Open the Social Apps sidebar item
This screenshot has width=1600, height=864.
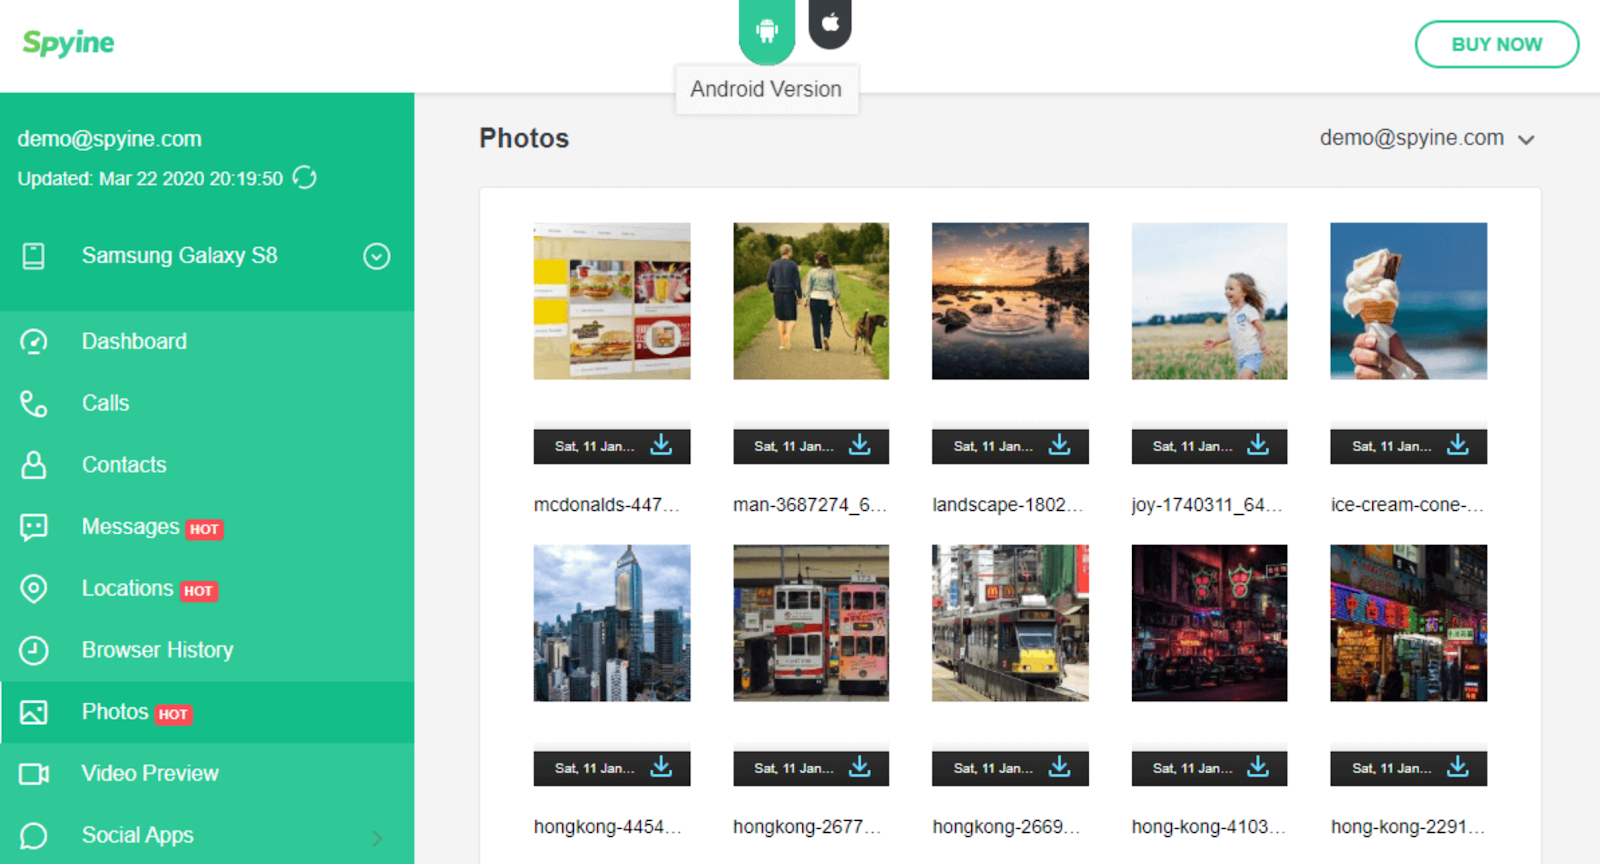(207, 835)
